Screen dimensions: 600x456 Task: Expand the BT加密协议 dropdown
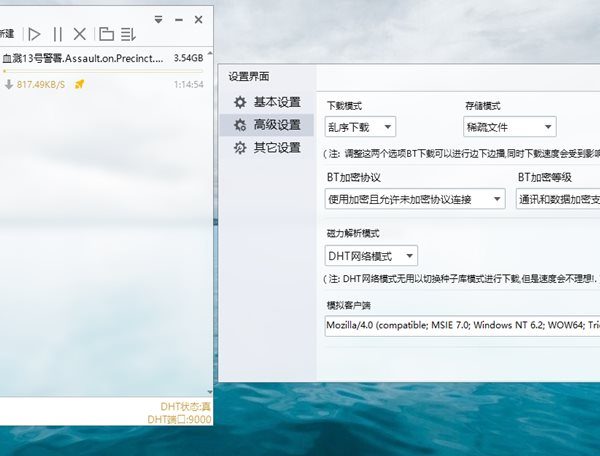coord(415,199)
